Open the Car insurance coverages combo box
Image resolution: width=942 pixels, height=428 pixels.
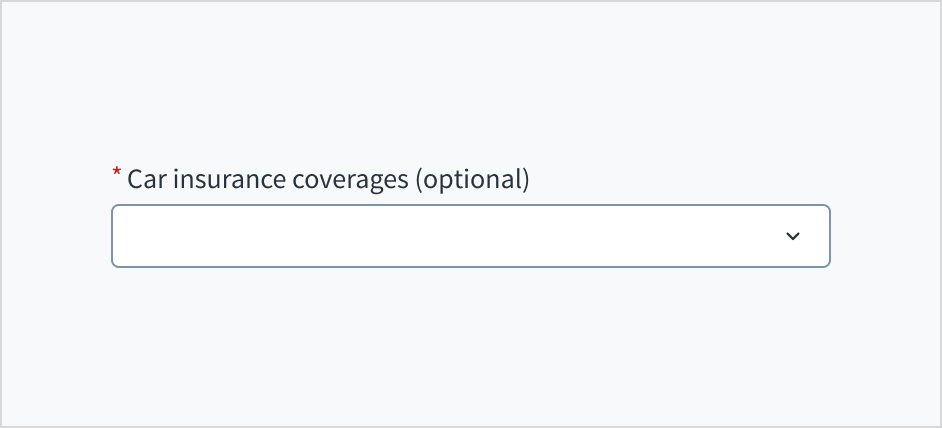pos(450,236)
